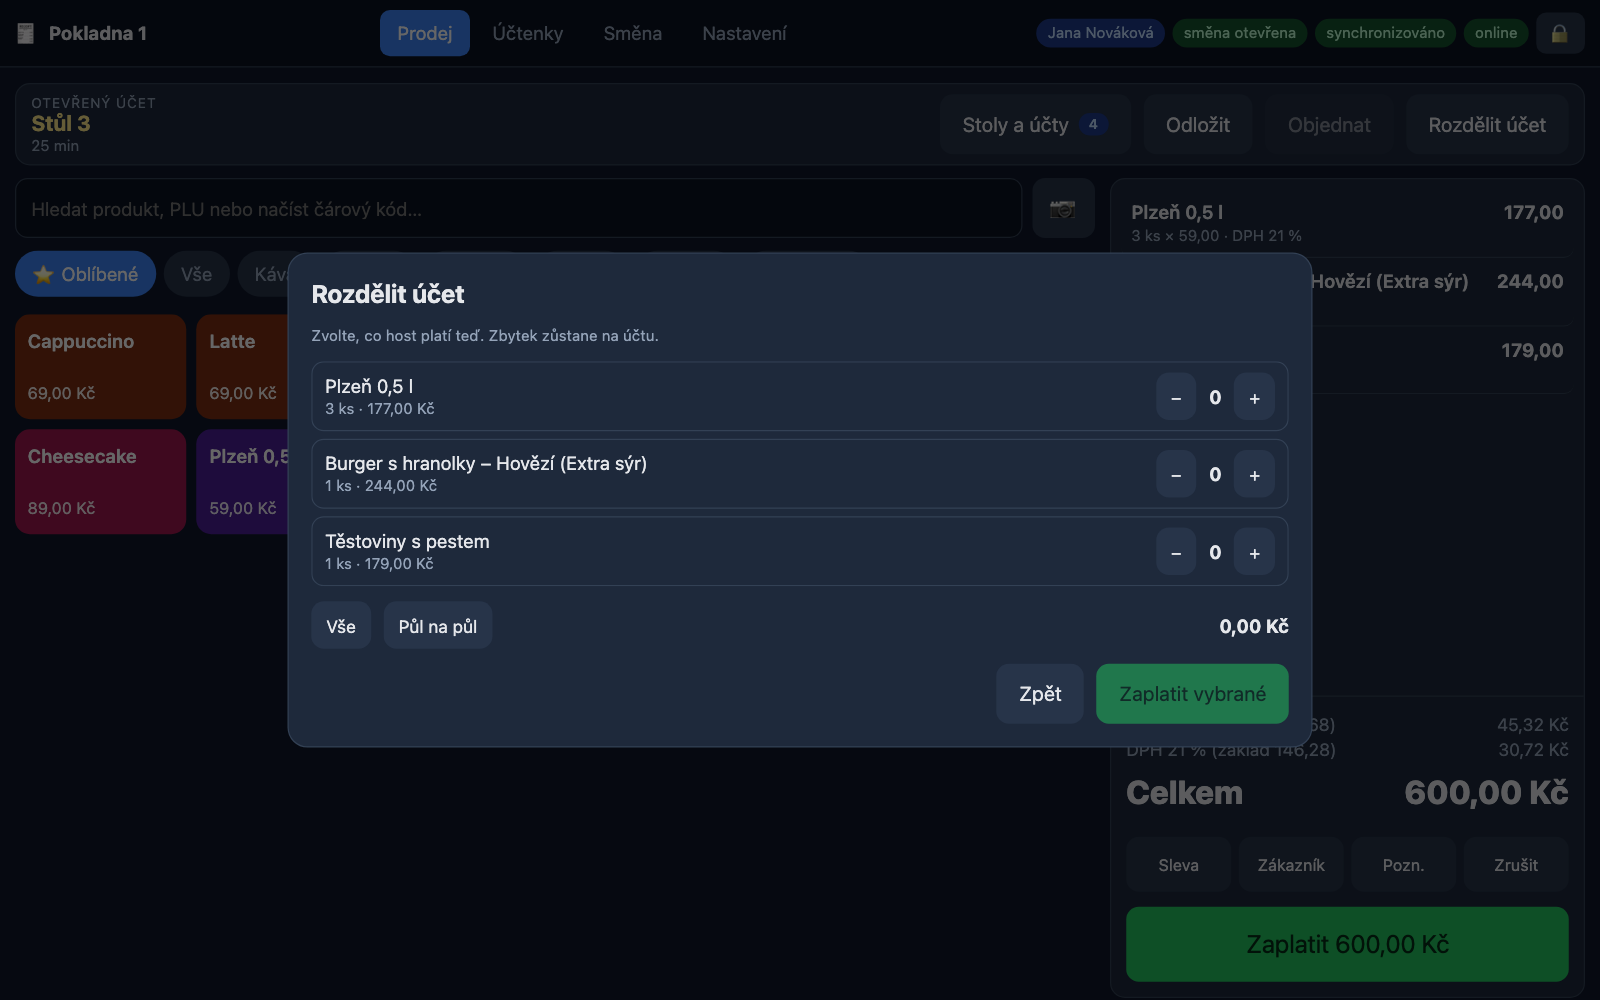This screenshot has height=1000, width=1600.
Task: Click the 179,00 price in the receipt
Action: coord(1532,350)
